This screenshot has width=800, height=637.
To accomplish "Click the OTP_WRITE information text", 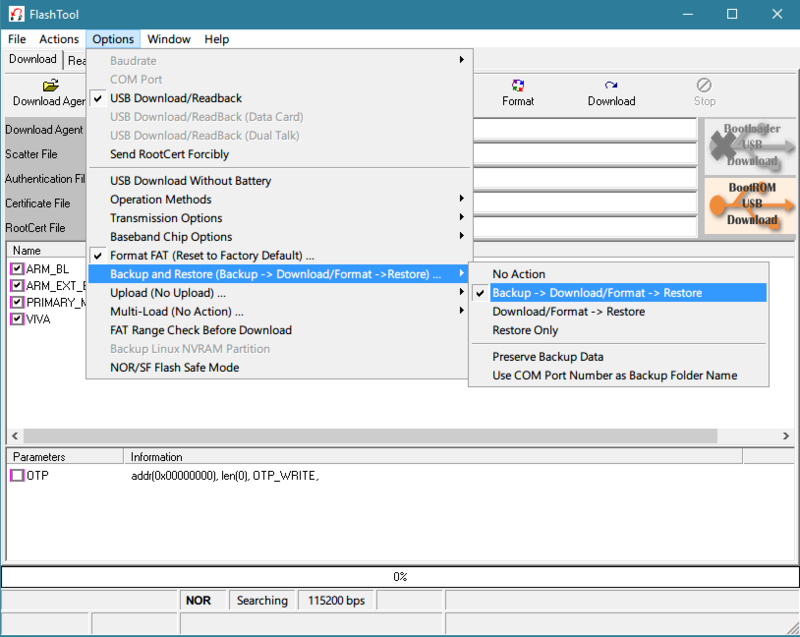I will (224, 476).
